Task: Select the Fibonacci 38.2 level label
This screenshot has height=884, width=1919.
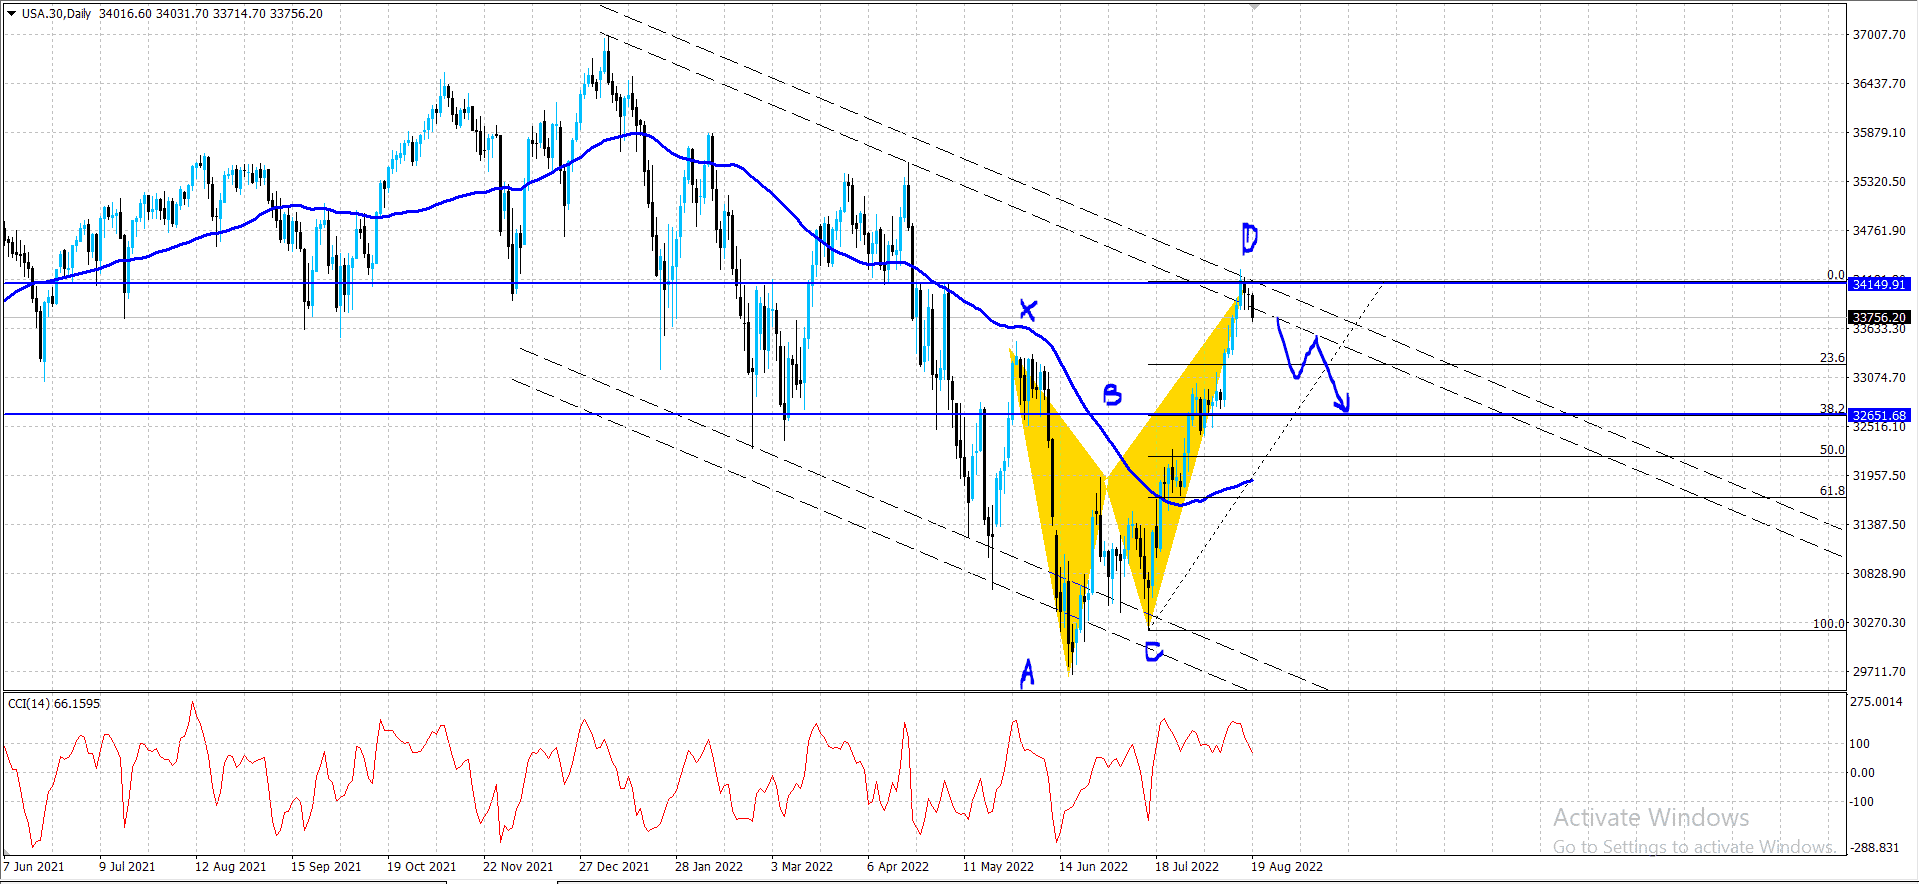Action: (x=1832, y=408)
